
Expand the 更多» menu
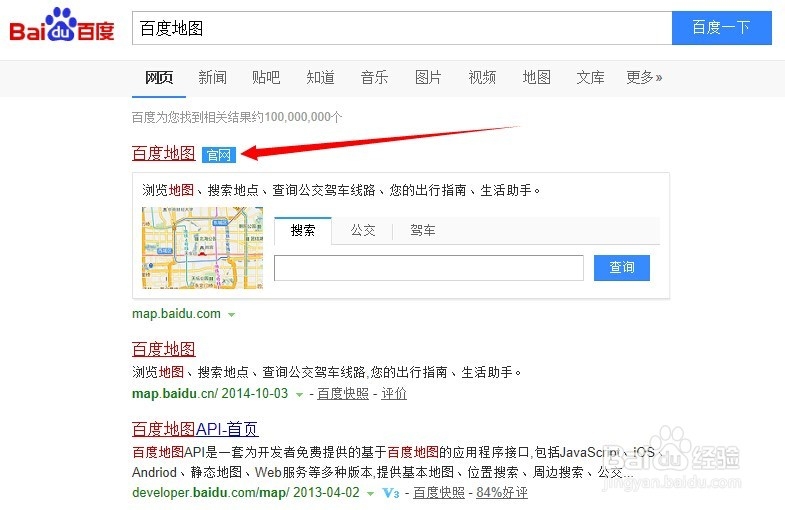pyautogui.click(x=644, y=78)
